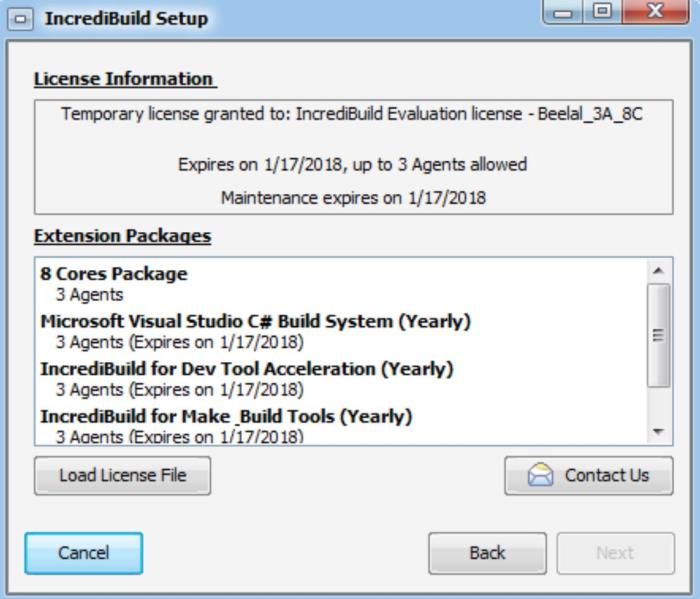Select the 8 Cores Package entry
Image resolution: width=700 pixels, height=599 pixels.
click(x=114, y=273)
